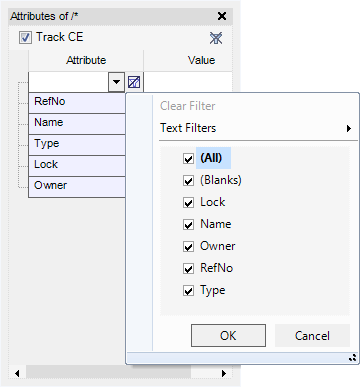Click the filter editor icon in Attribute row
The image size is (360, 387).
pos(134,82)
